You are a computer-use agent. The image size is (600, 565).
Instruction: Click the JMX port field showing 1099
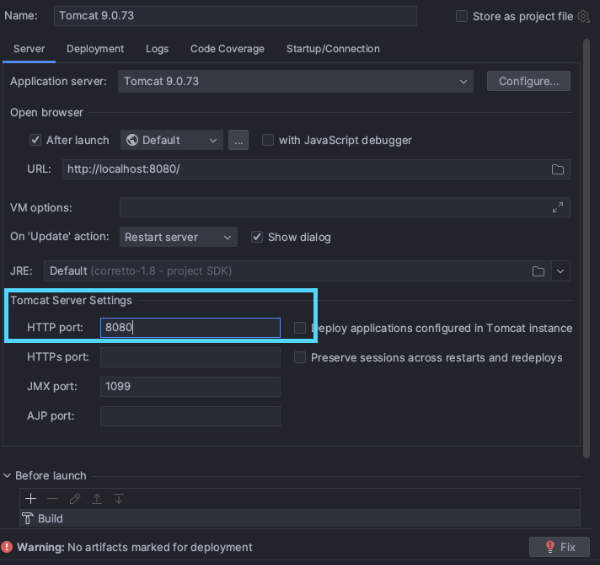pos(190,386)
